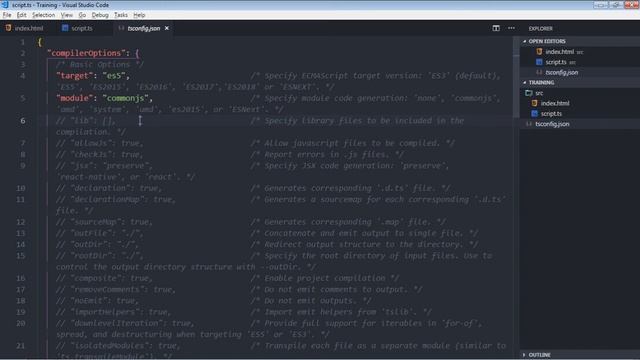Click the commented "noEmit" option on line 18

[97, 301]
